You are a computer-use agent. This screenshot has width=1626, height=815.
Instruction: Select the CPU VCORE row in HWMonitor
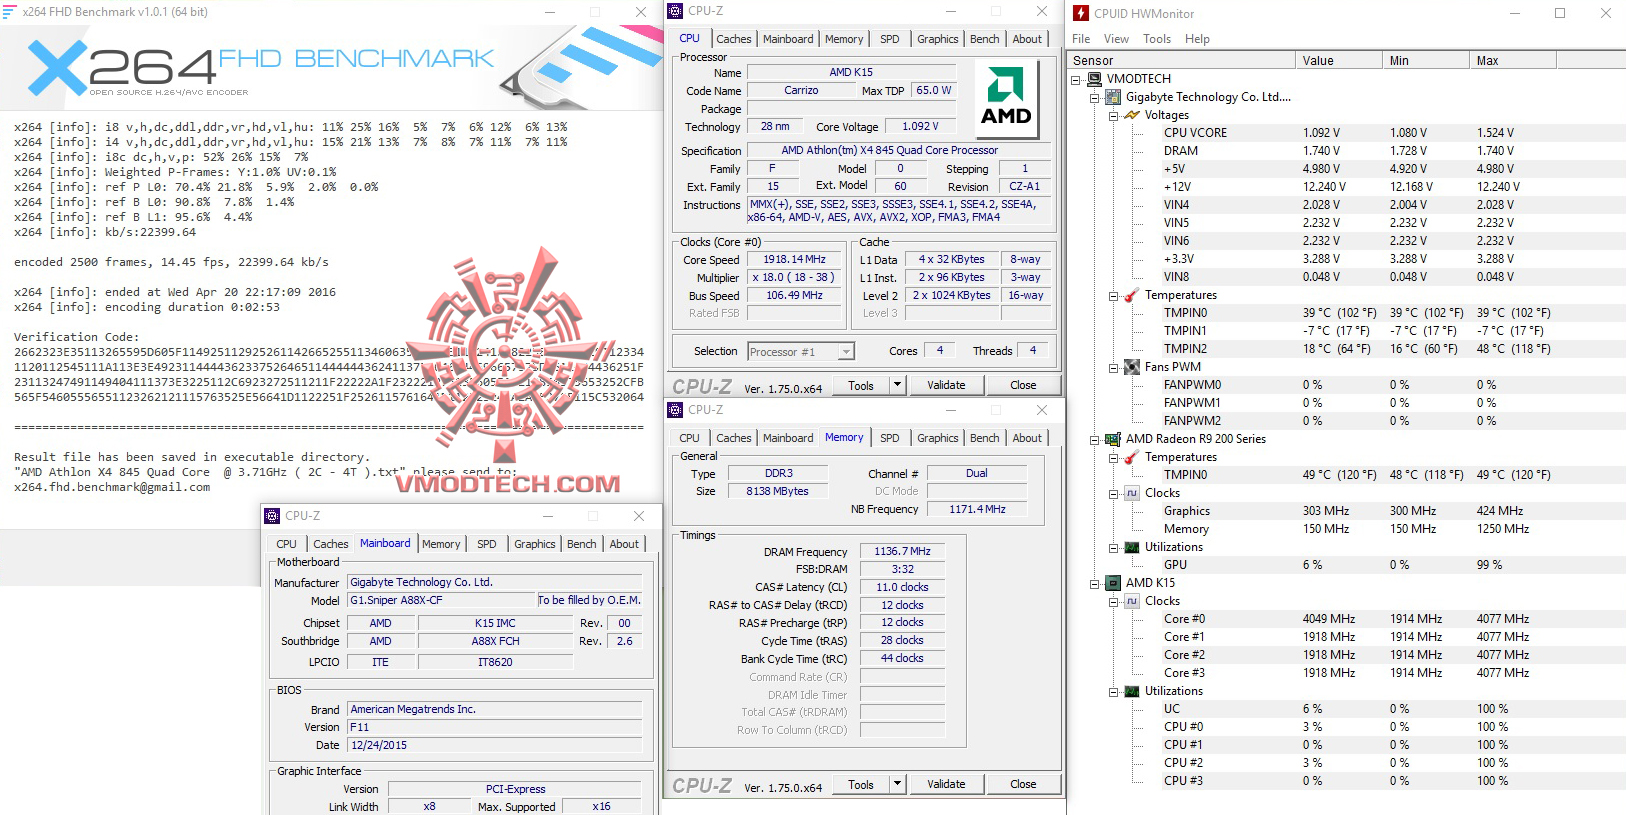tap(1347, 133)
